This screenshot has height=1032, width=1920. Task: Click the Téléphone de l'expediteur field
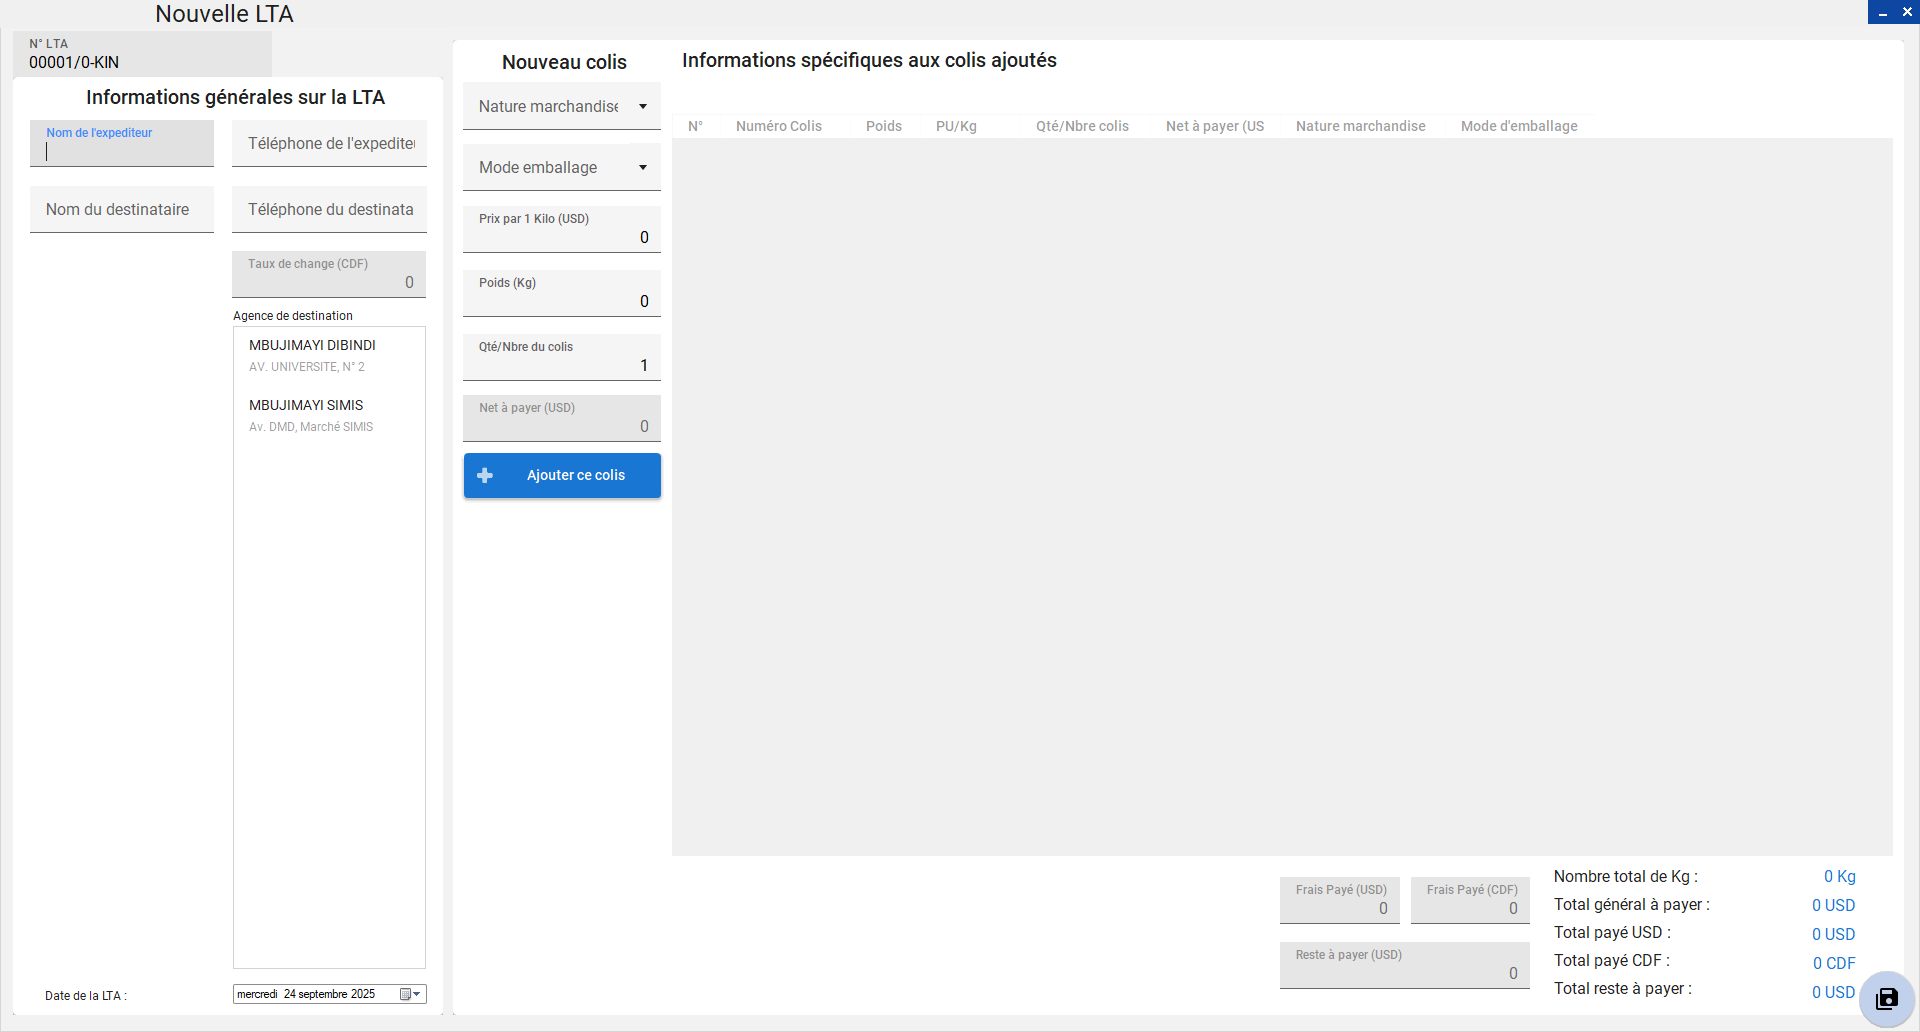pos(329,144)
